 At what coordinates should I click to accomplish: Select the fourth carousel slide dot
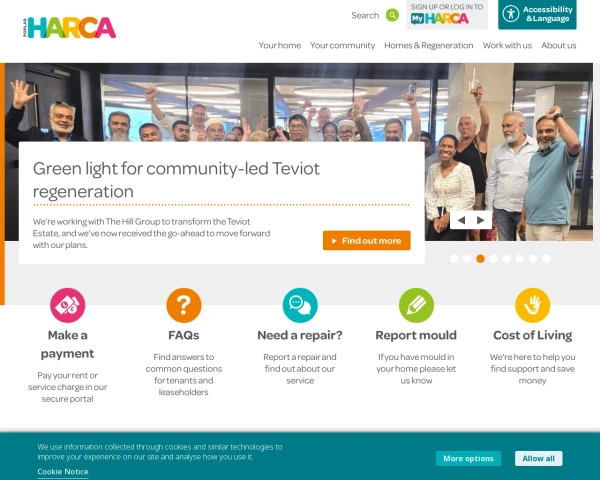coord(494,259)
